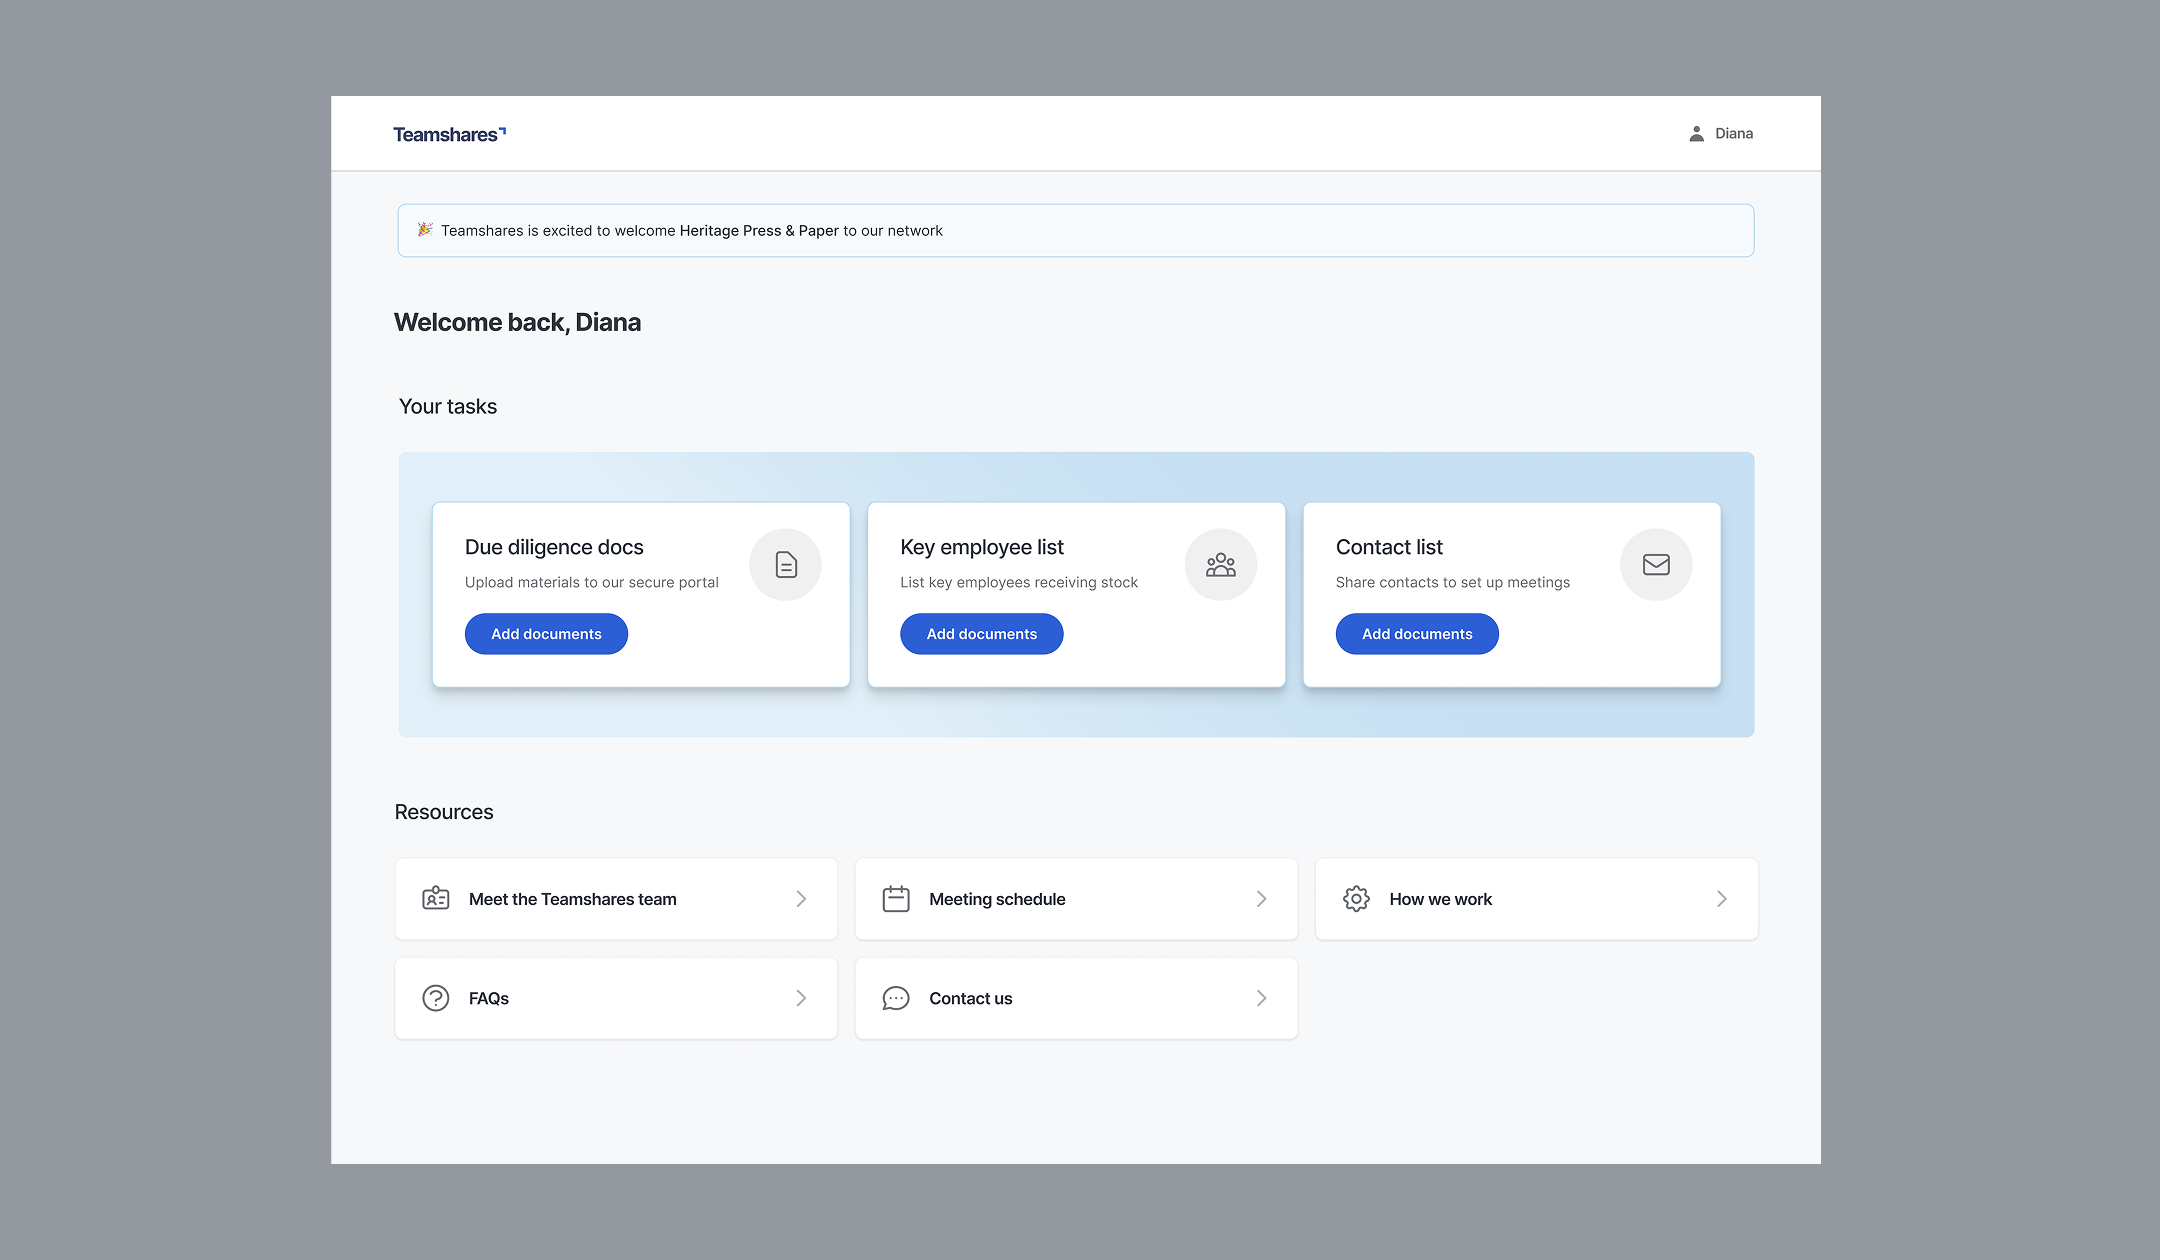Add documents for Key employee list

pyautogui.click(x=981, y=634)
